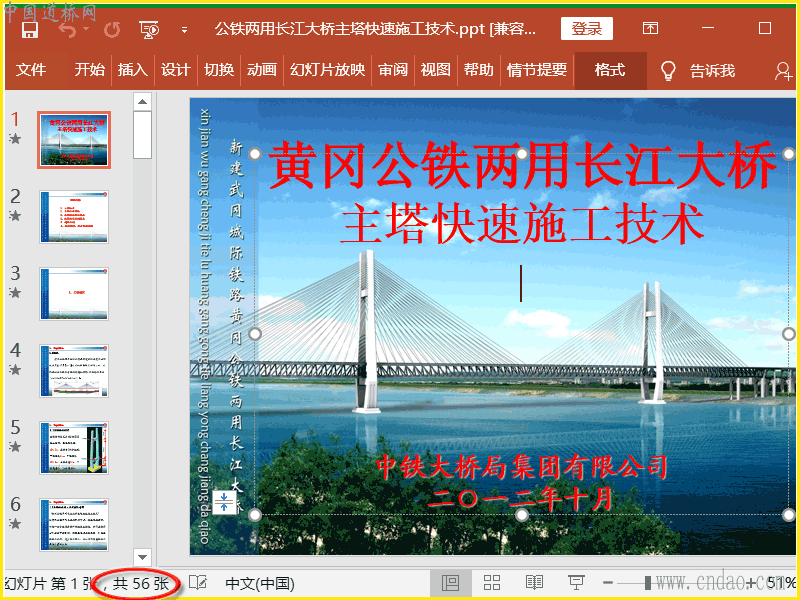This screenshot has width=800, height=600.
Task: Click slide panel scroll down arrow
Action: (x=142, y=557)
